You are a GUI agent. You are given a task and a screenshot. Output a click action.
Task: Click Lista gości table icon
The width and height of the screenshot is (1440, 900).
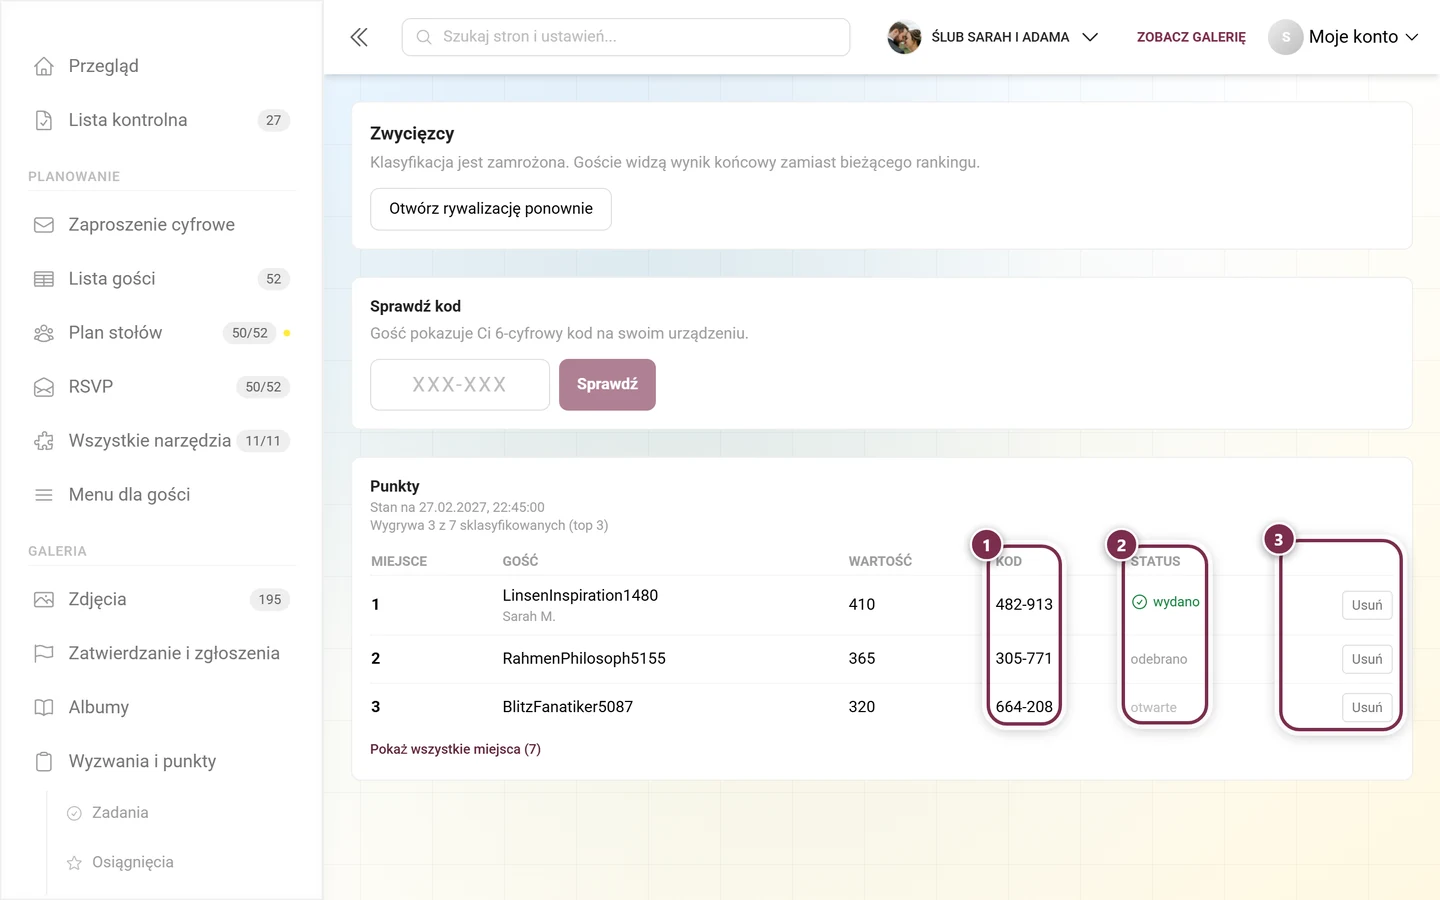coord(44,279)
